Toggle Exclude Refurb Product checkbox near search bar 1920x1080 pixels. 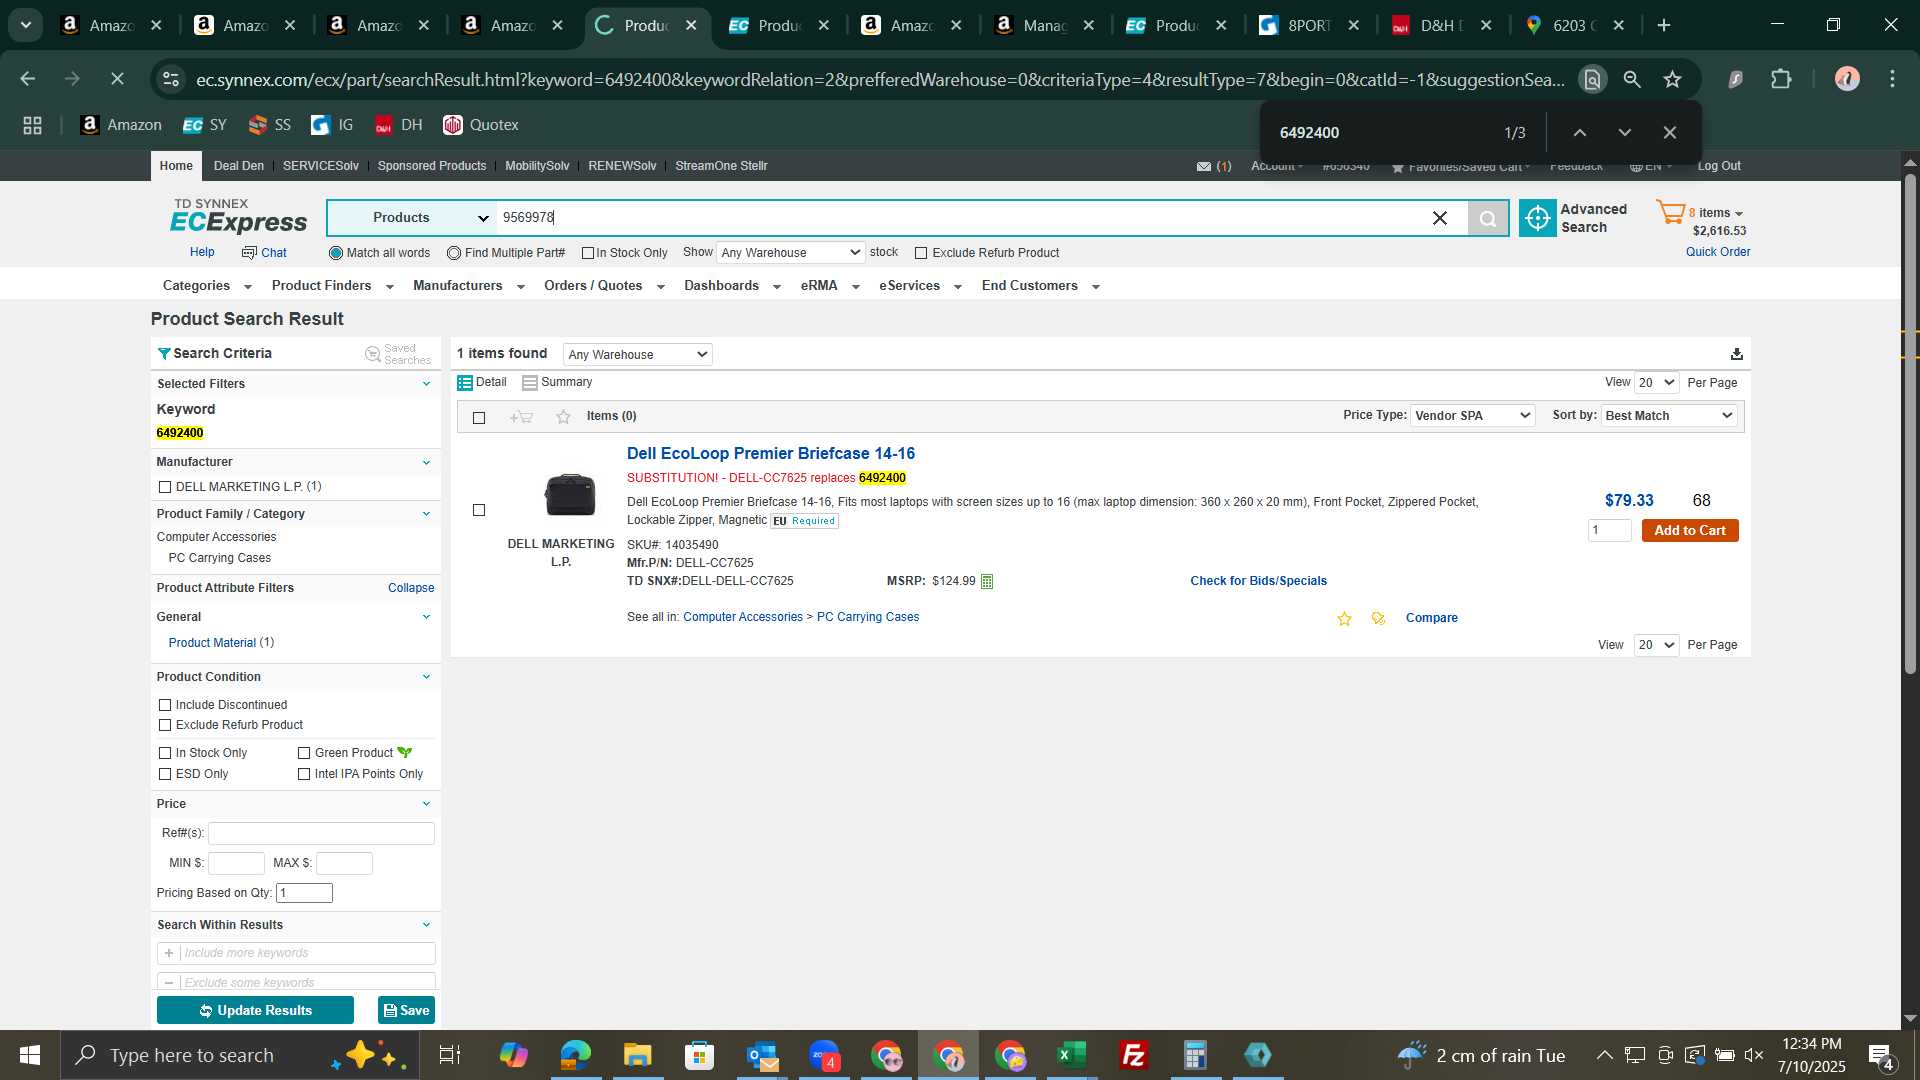pos(921,253)
